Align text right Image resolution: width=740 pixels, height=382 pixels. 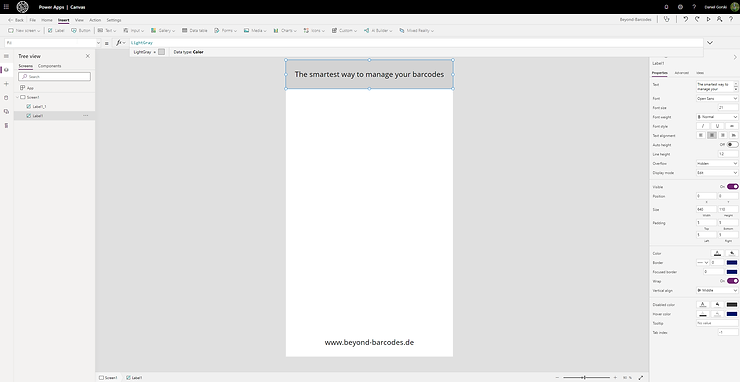723,136
